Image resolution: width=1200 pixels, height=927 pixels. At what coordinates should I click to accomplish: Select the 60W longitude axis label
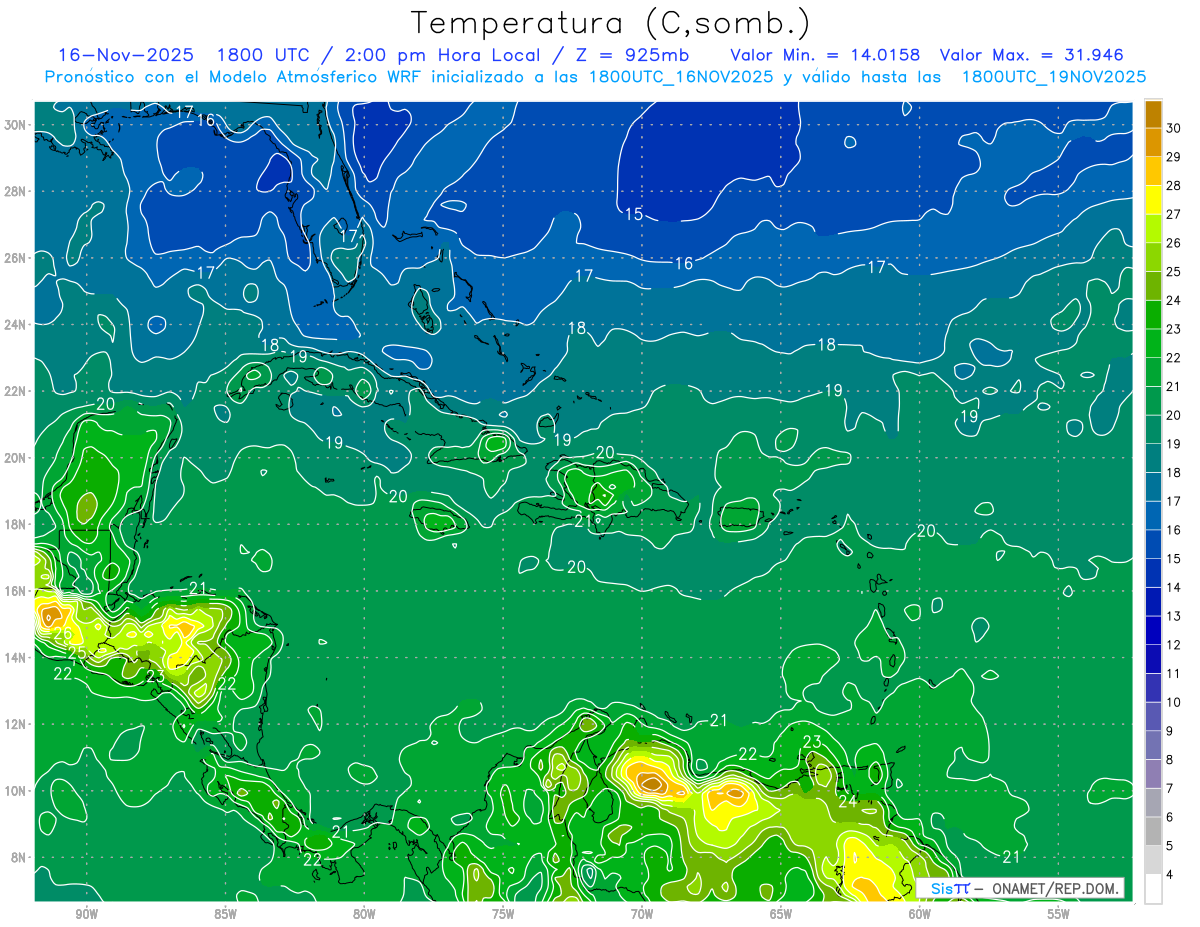pos(920,914)
